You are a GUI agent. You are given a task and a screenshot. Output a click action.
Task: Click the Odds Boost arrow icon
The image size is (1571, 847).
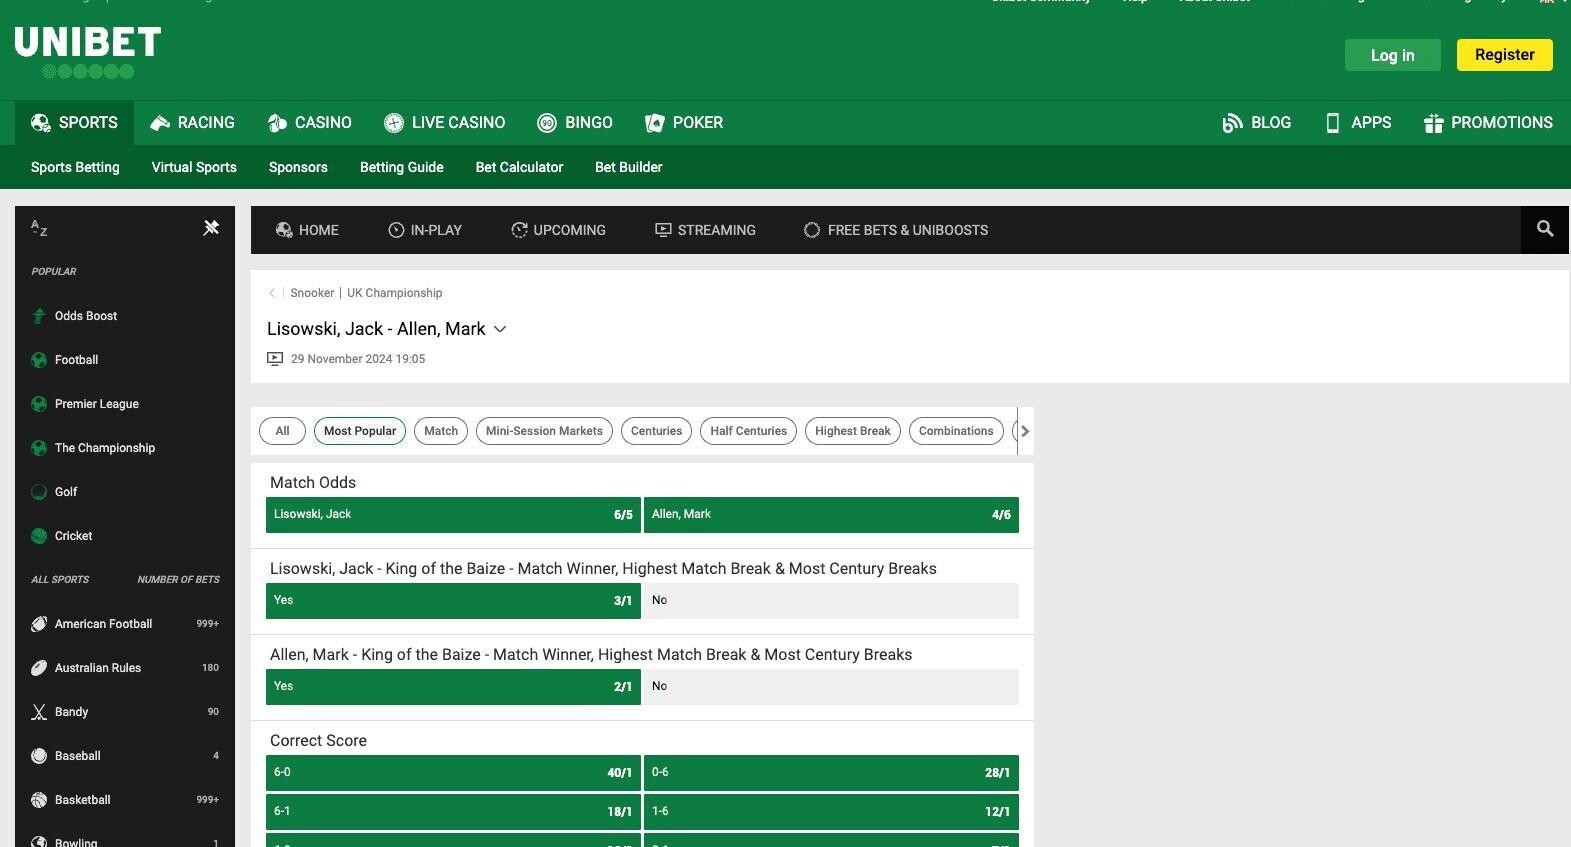(39, 316)
